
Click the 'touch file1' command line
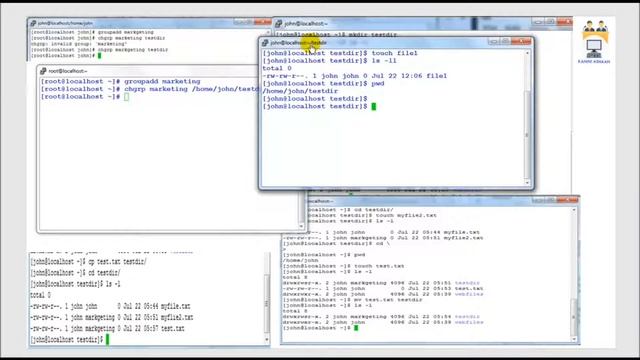coord(340,53)
